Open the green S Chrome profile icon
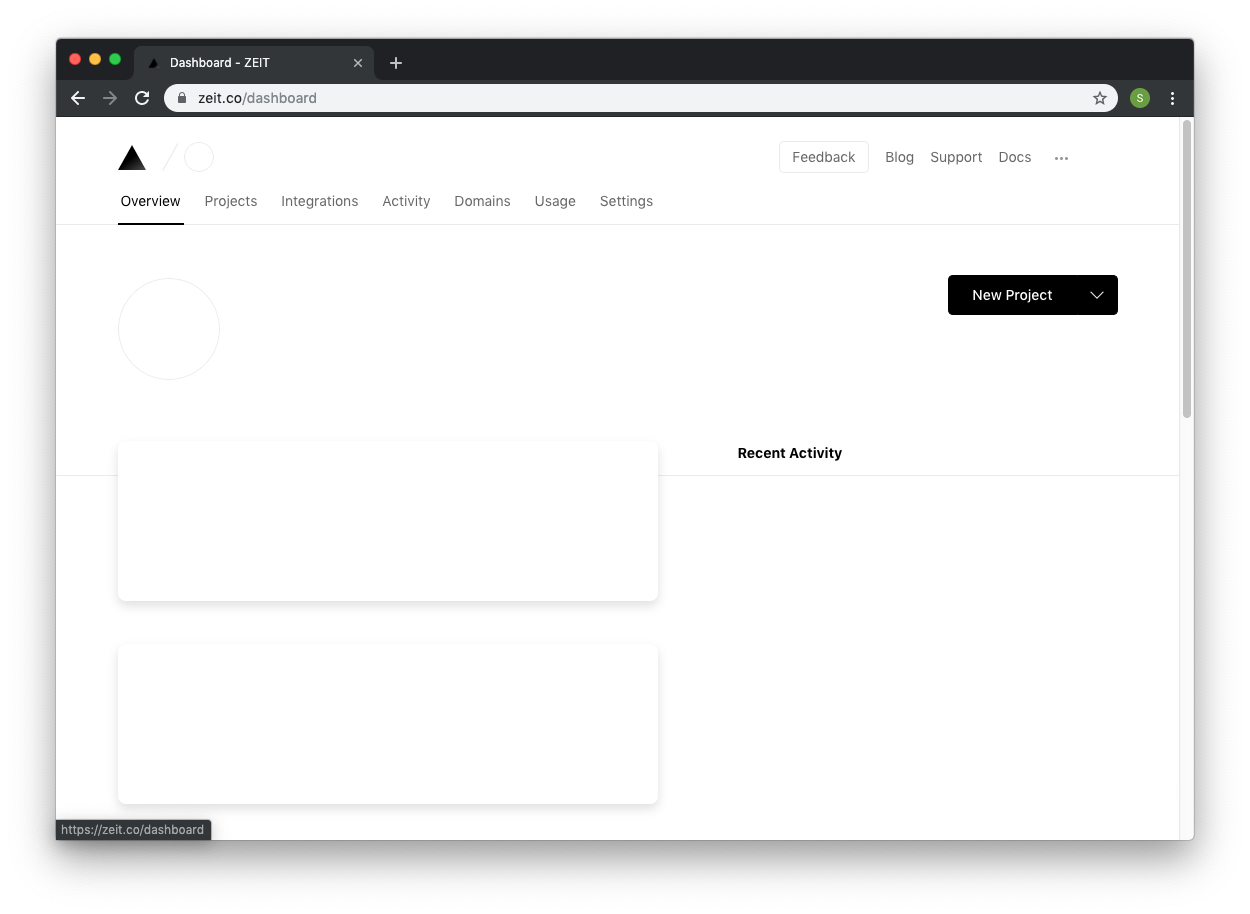 (1140, 98)
